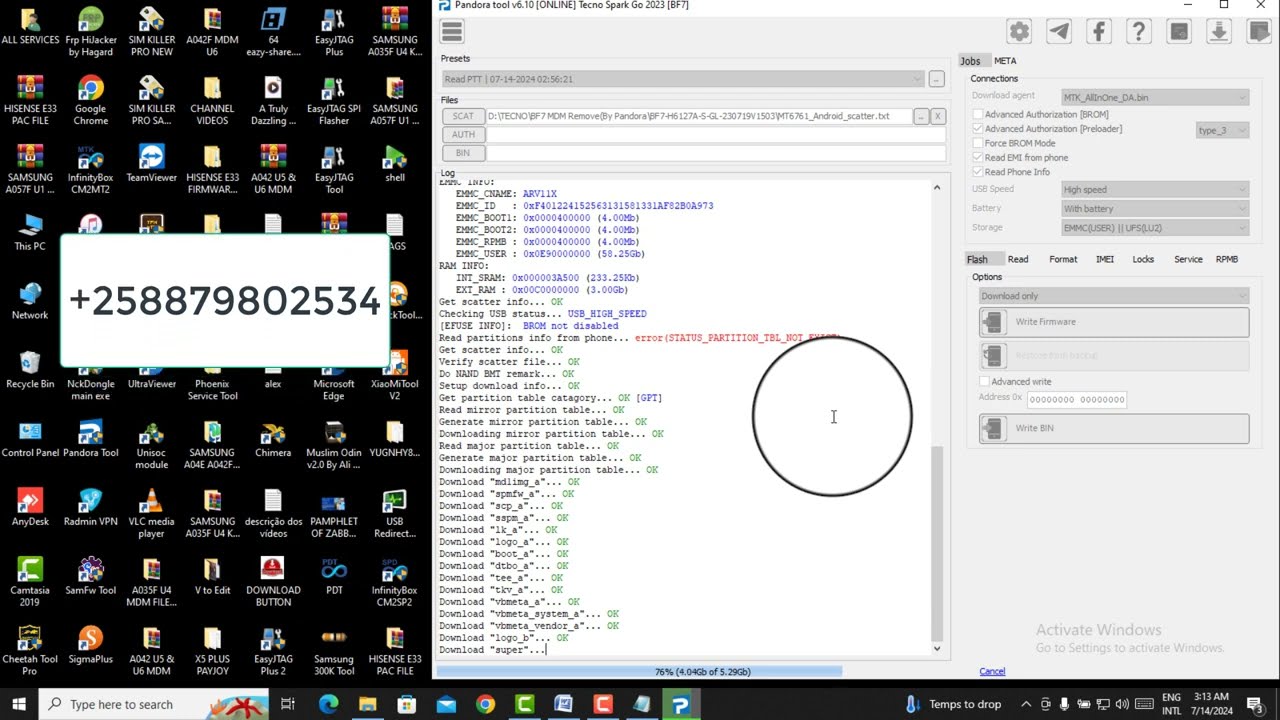Switch to the Format tab
Image resolution: width=1280 pixels, height=720 pixels.
(x=1063, y=259)
